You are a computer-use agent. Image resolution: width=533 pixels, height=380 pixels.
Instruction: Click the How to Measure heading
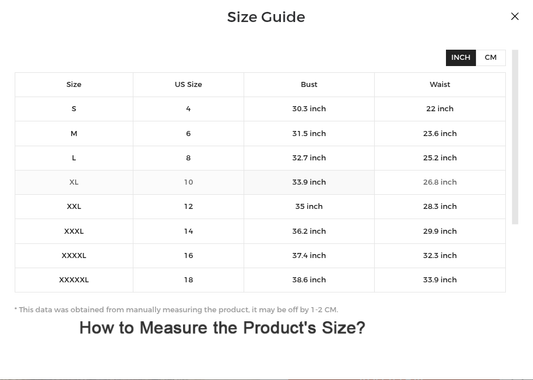pos(222,328)
